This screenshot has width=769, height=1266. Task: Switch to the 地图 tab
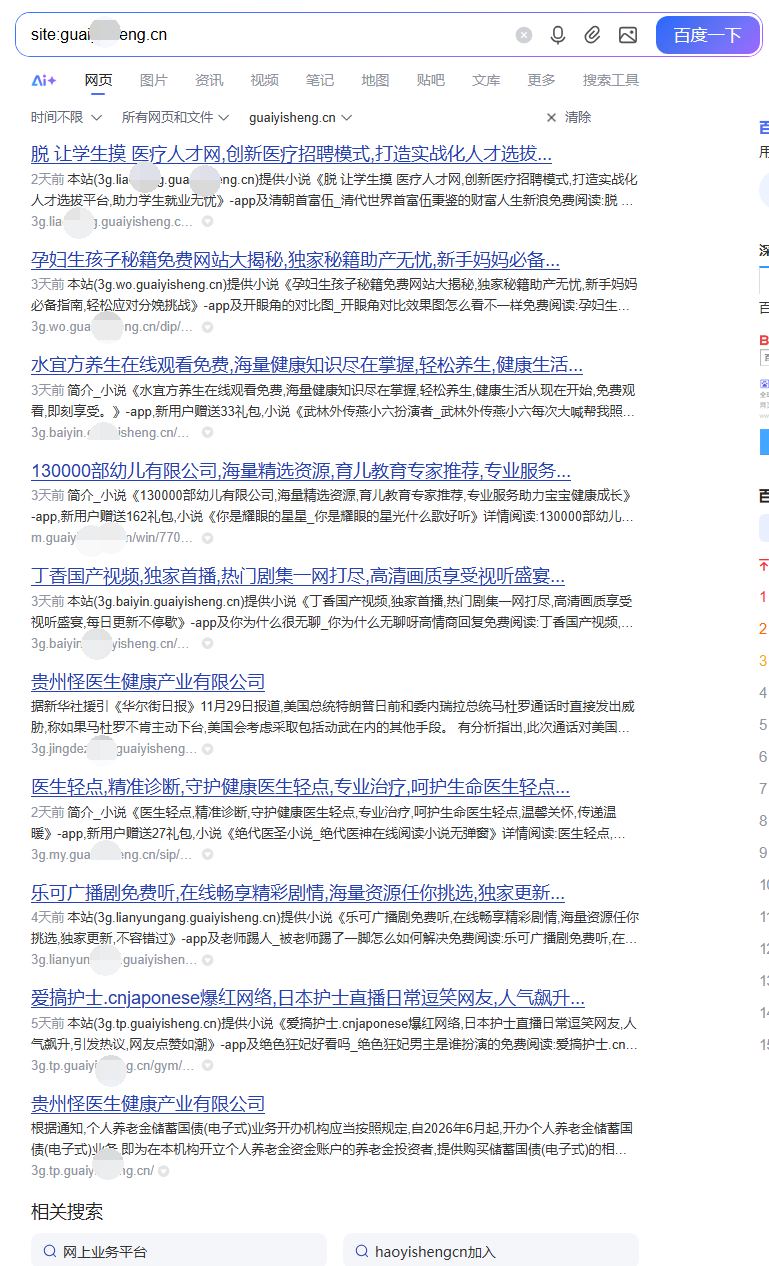(x=375, y=80)
